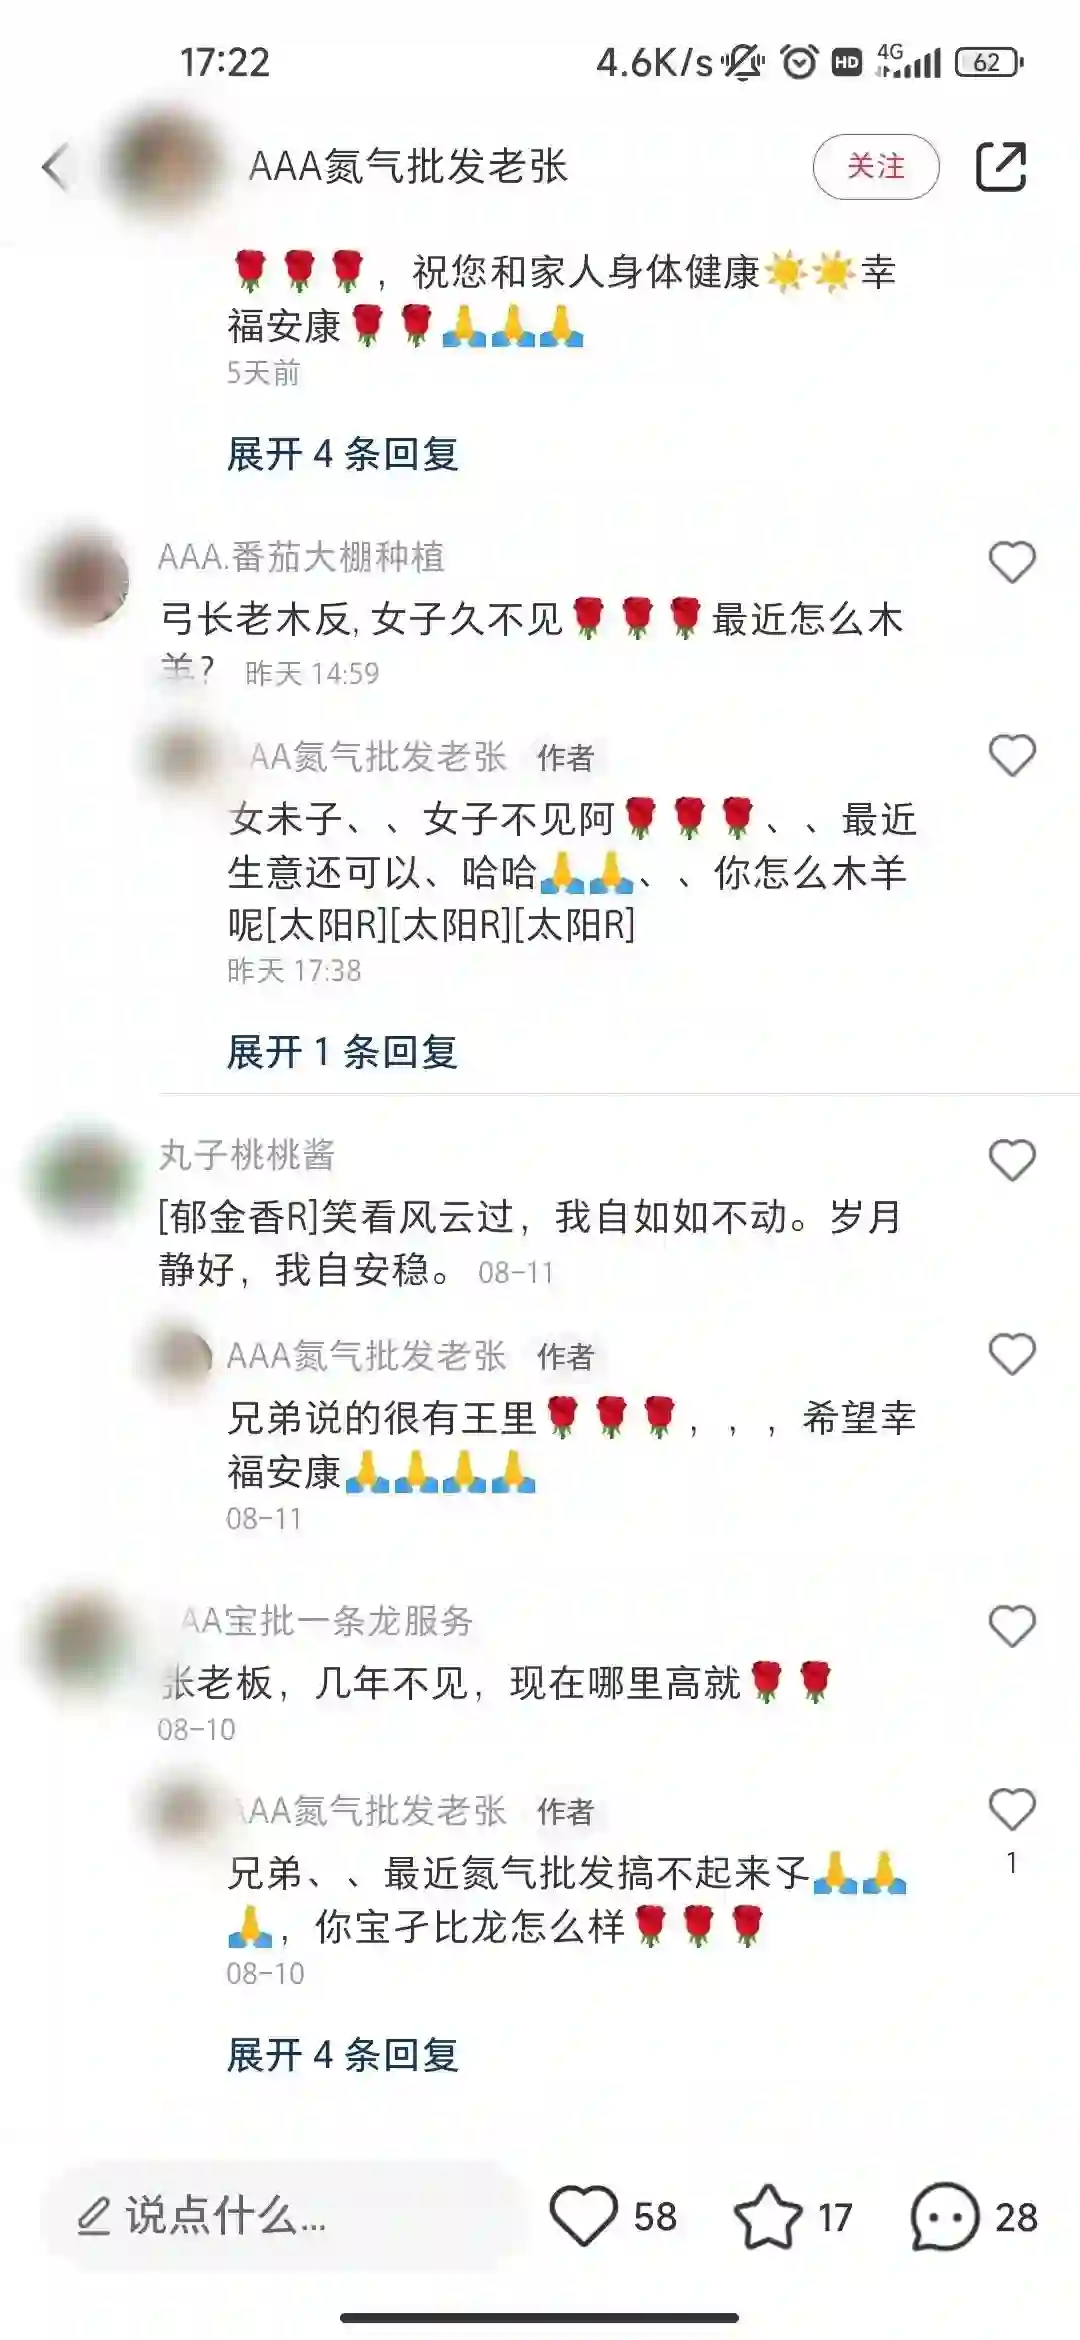Like the comment by AA宝批一条龙服务
Screen dimensions: 1080x2340
coord(1012,1626)
